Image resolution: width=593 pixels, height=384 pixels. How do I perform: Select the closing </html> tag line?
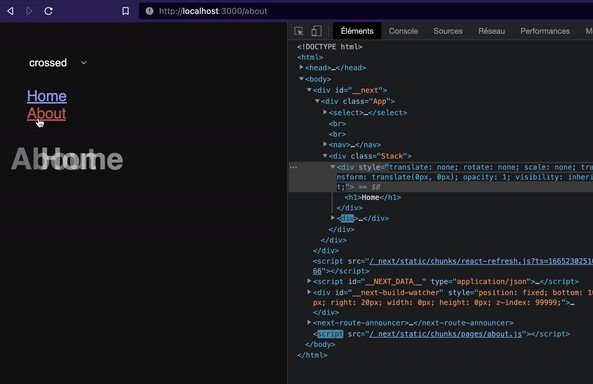click(312, 355)
